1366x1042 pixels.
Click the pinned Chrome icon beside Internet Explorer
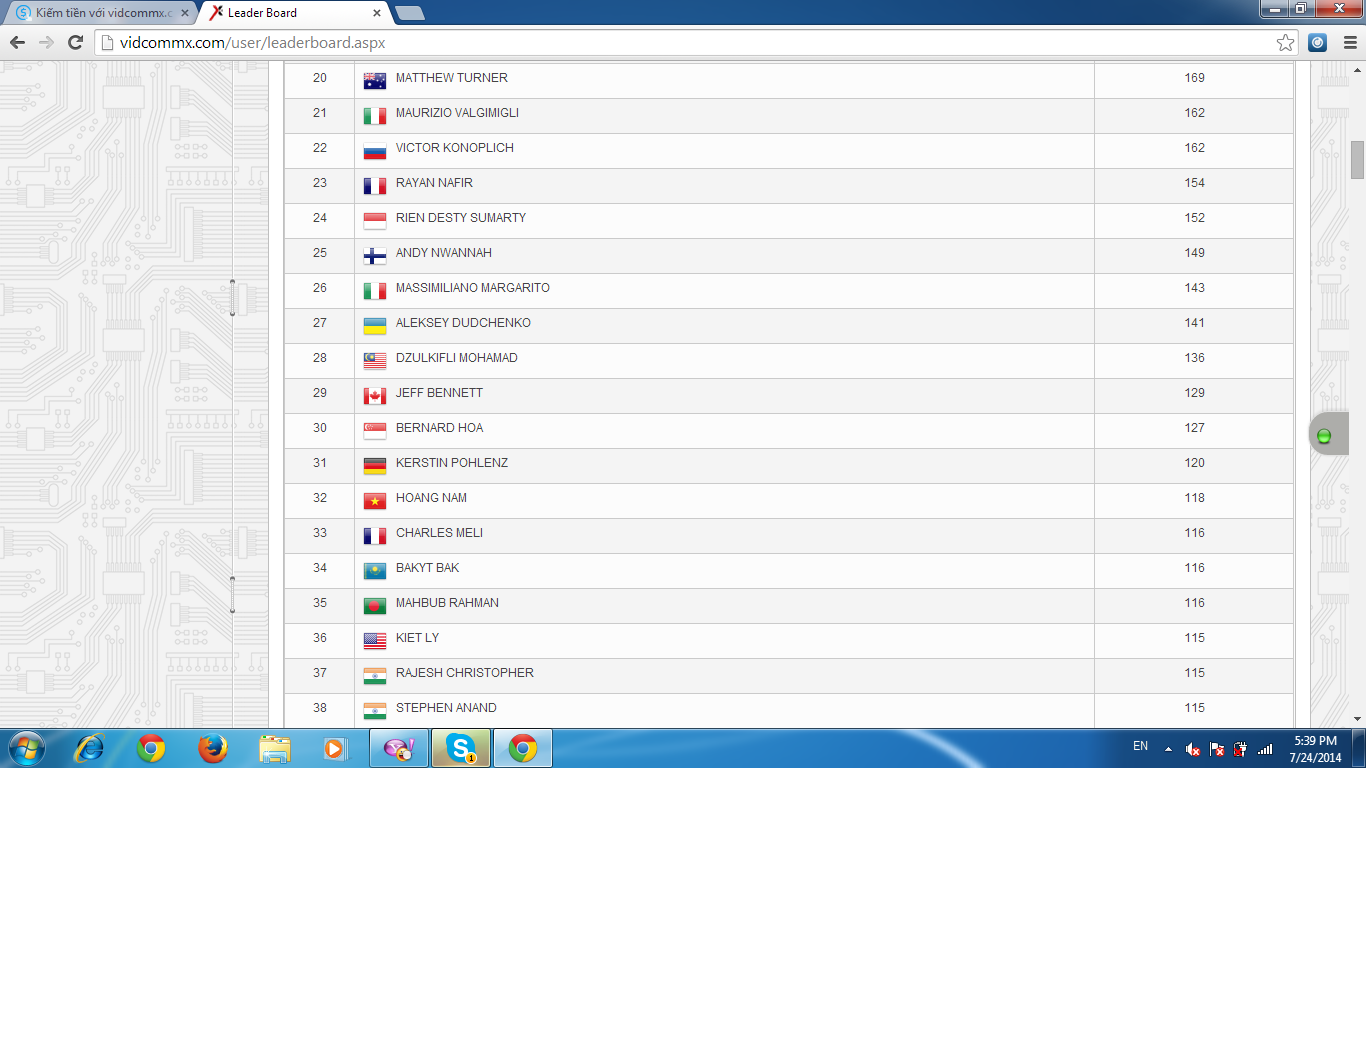[x=151, y=748]
